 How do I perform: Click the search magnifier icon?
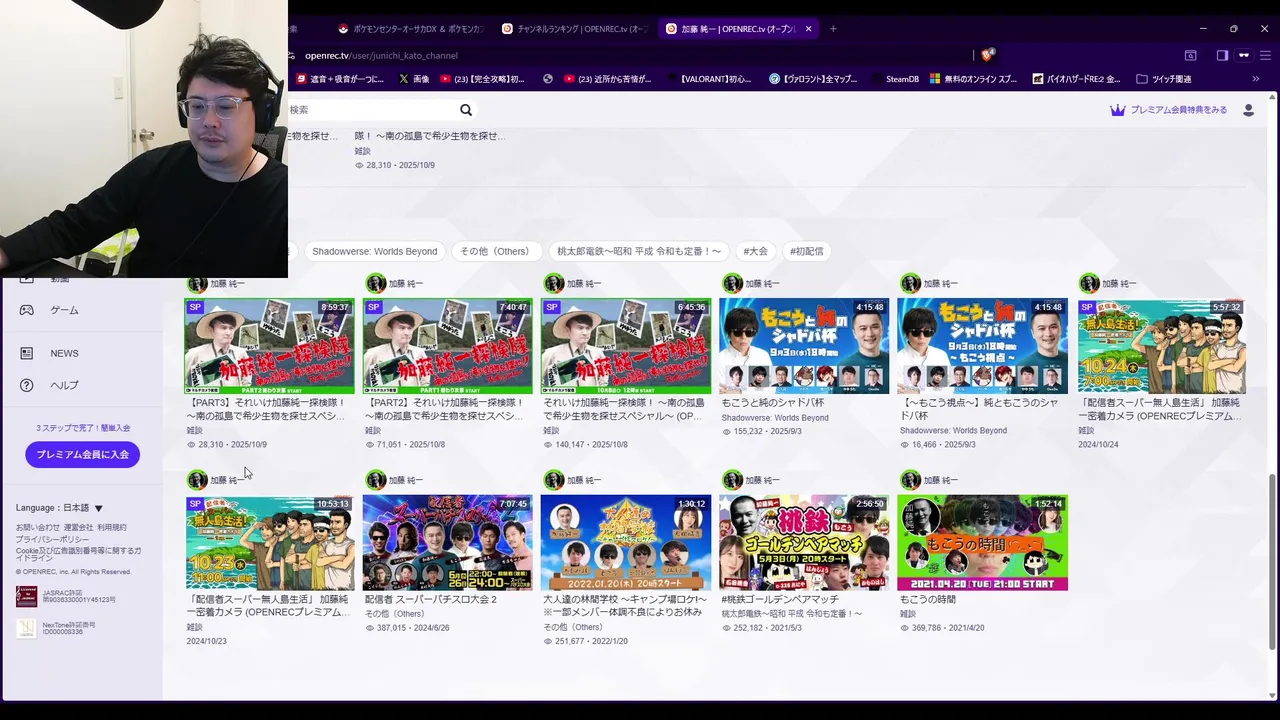tap(466, 110)
